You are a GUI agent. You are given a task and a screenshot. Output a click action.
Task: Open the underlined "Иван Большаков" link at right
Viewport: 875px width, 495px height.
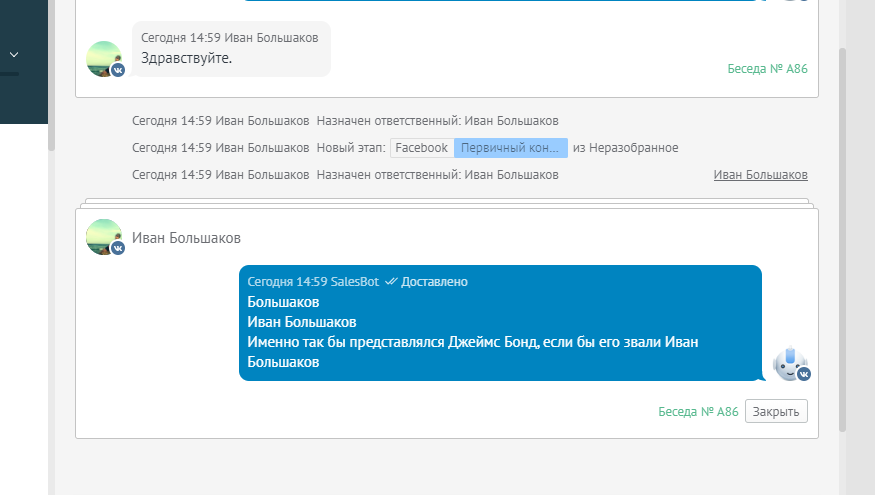(x=760, y=175)
